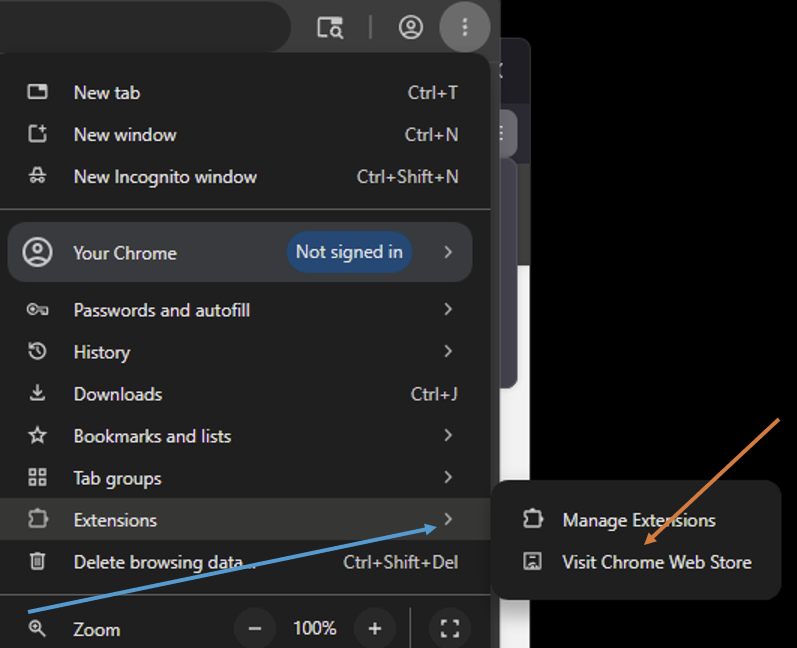Expand Tab groups submenu chevron
This screenshot has height=648, width=797.
(448, 477)
